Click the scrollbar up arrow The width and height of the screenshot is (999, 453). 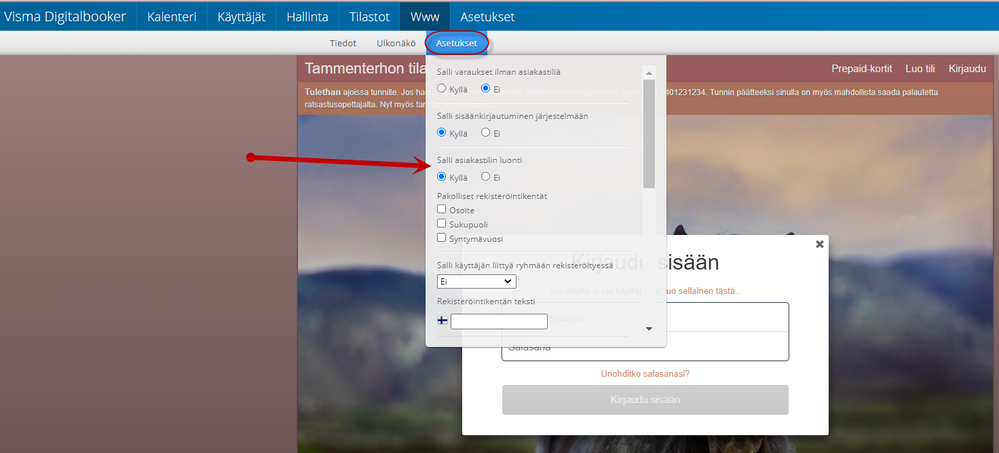[x=649, y=72]
